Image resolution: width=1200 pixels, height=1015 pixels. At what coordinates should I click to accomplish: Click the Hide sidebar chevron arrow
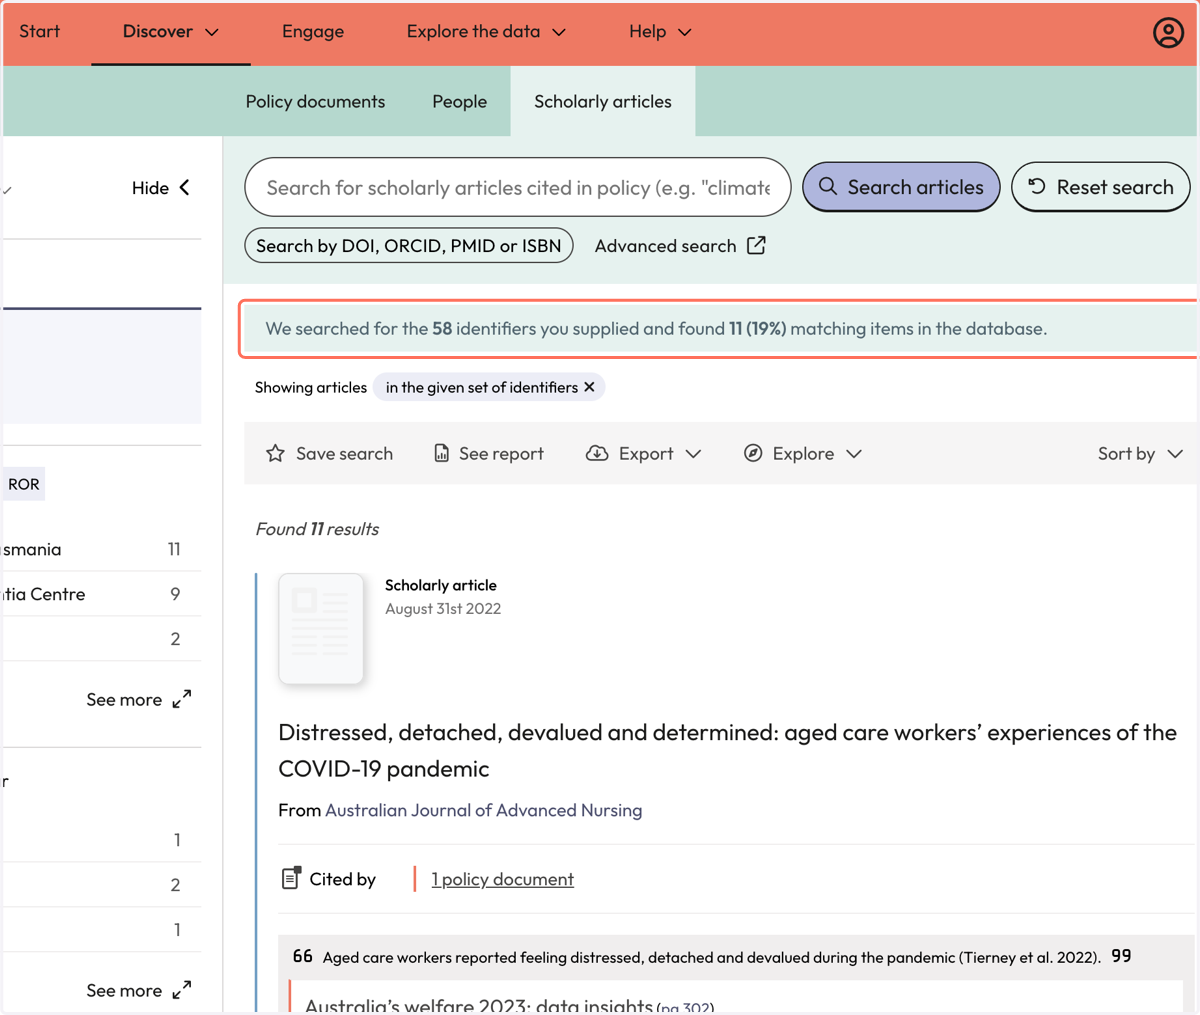(185, 188)
